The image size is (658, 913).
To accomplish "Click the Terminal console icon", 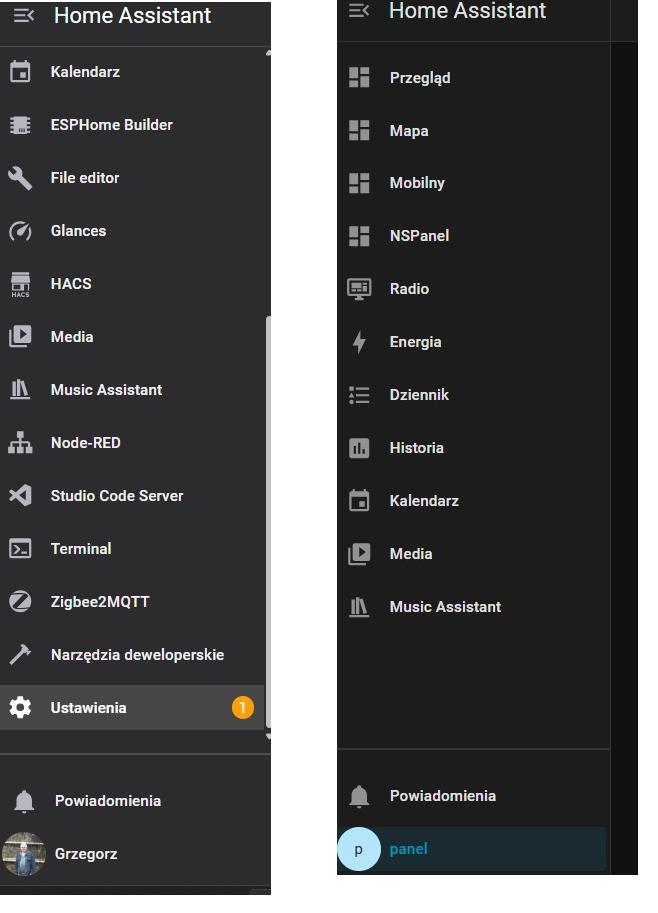I will [x=20, y=549].
